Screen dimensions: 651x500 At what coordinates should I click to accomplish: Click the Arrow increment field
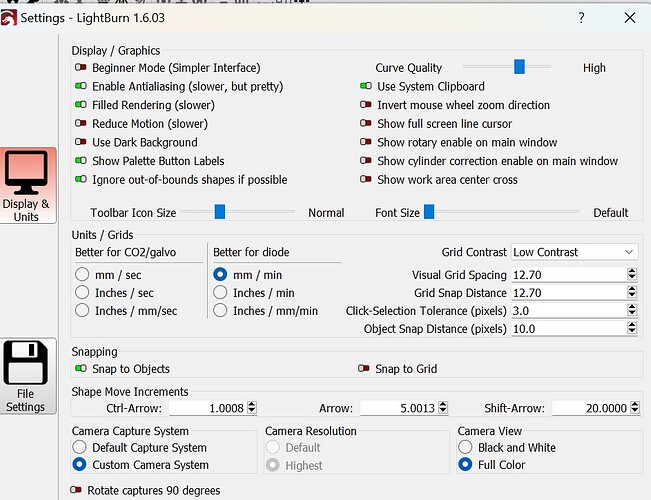coord(399,408)
